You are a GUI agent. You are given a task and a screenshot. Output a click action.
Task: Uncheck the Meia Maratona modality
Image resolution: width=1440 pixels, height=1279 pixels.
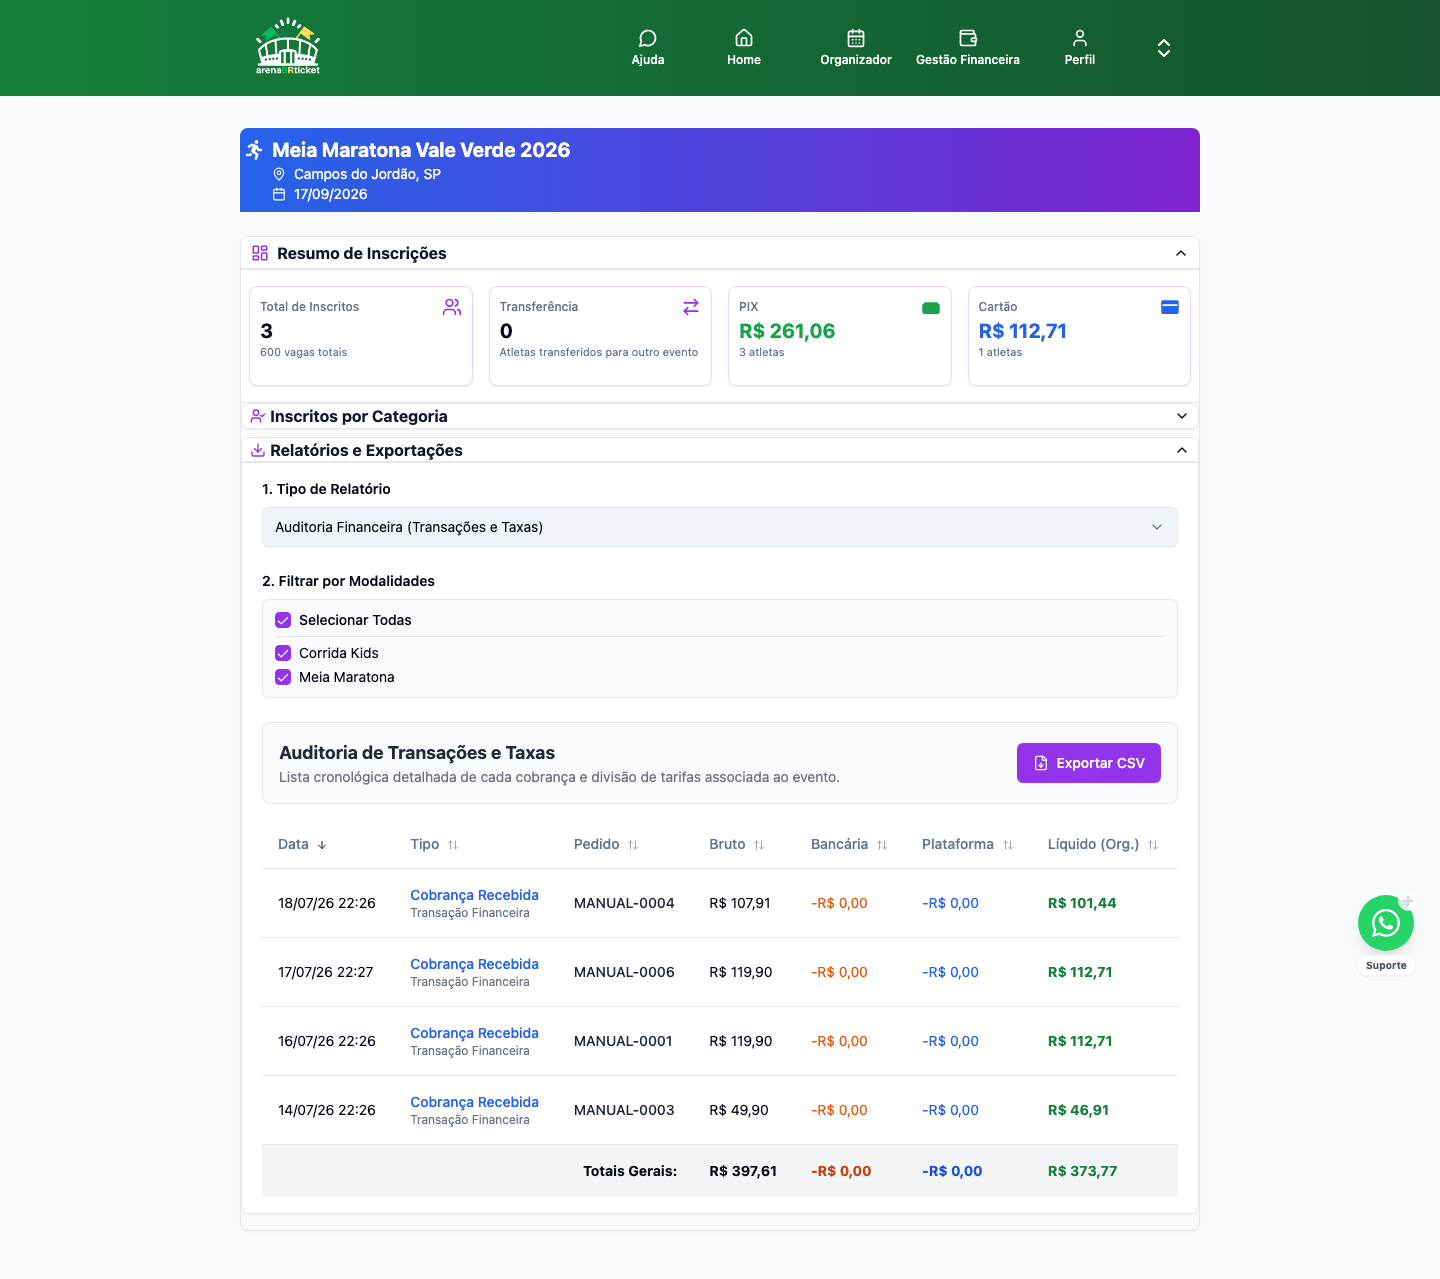click(x=283, y=677)
